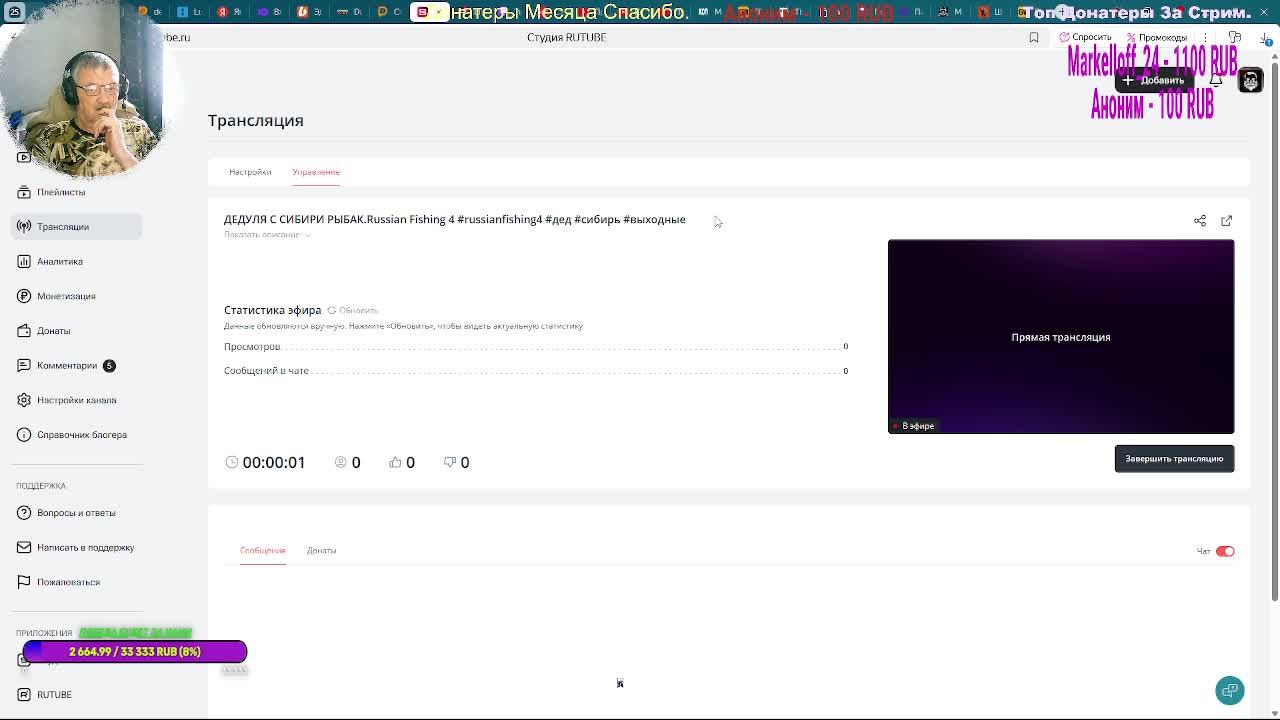Image resolution: width=1280 pixels, height=720 pixels.
Task: Click the broadcast duration clock icon
Action: pyautogui.click(x=232, y=462)
